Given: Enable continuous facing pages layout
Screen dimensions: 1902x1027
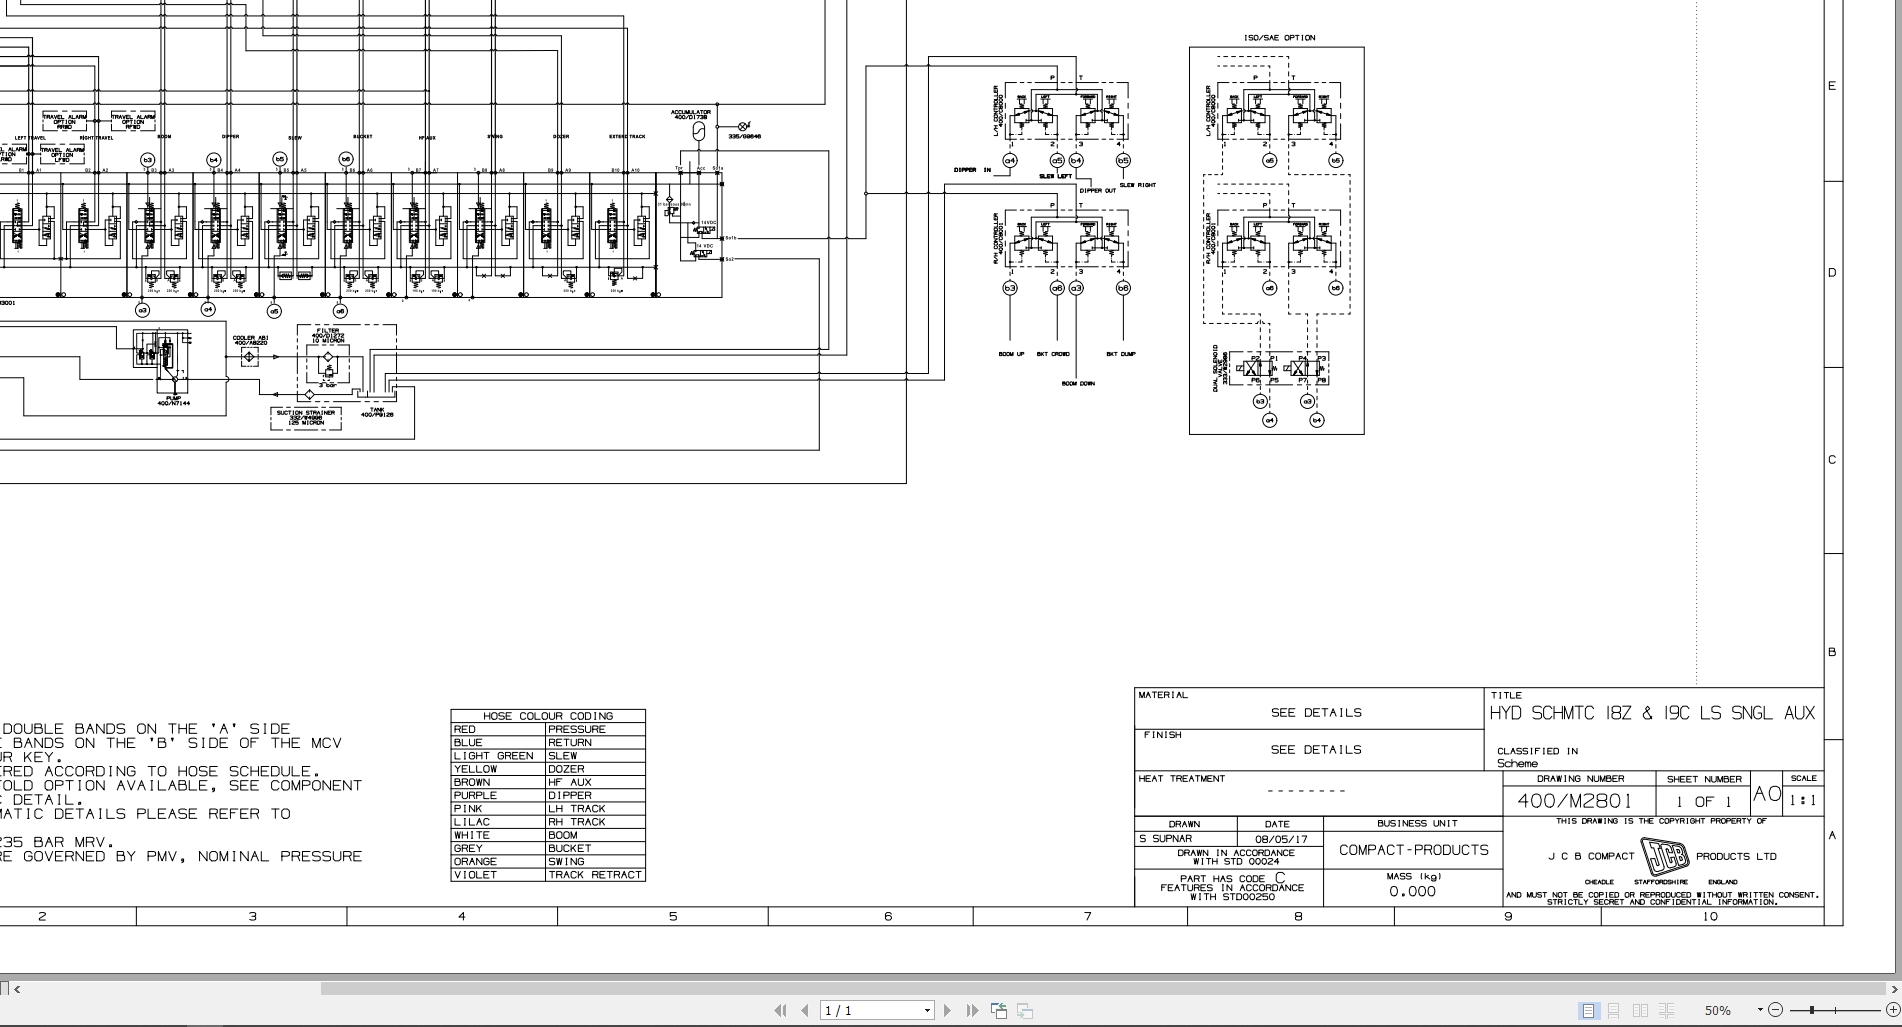Looking at the screenshot, I should tap(1667, 1010).
